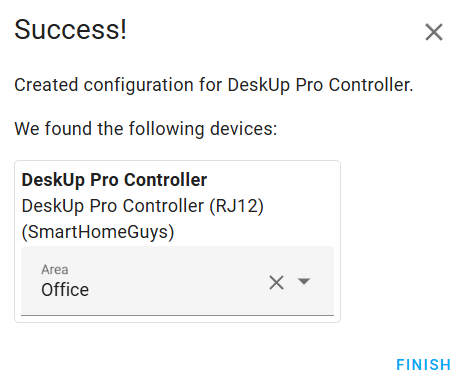Clear the Office area selection
470x378 pixels.
pyautogui.click(x=276, y=283)
